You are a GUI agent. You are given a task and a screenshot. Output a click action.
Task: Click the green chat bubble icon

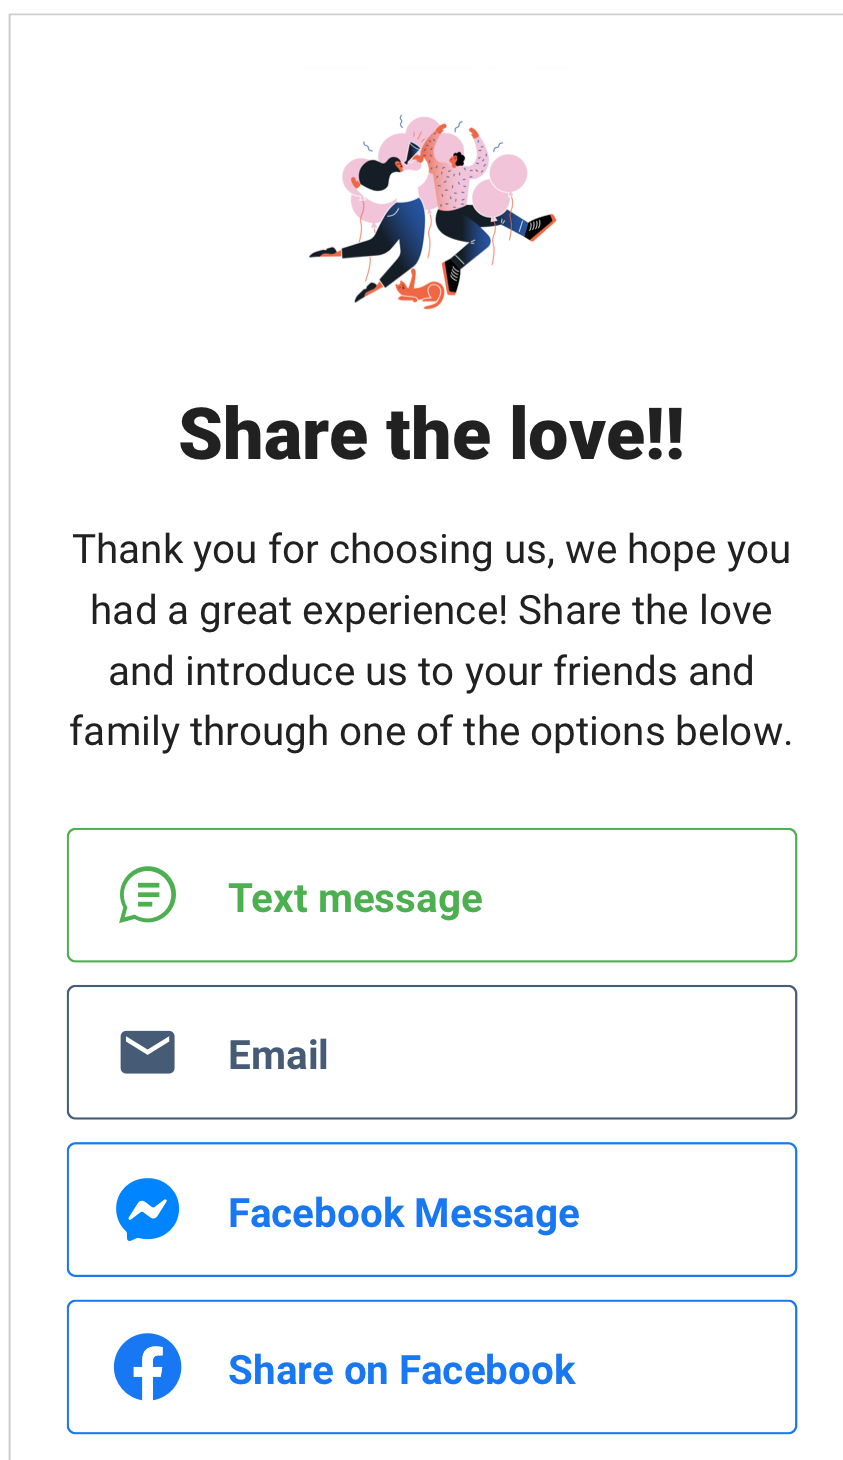click(147, 894)
